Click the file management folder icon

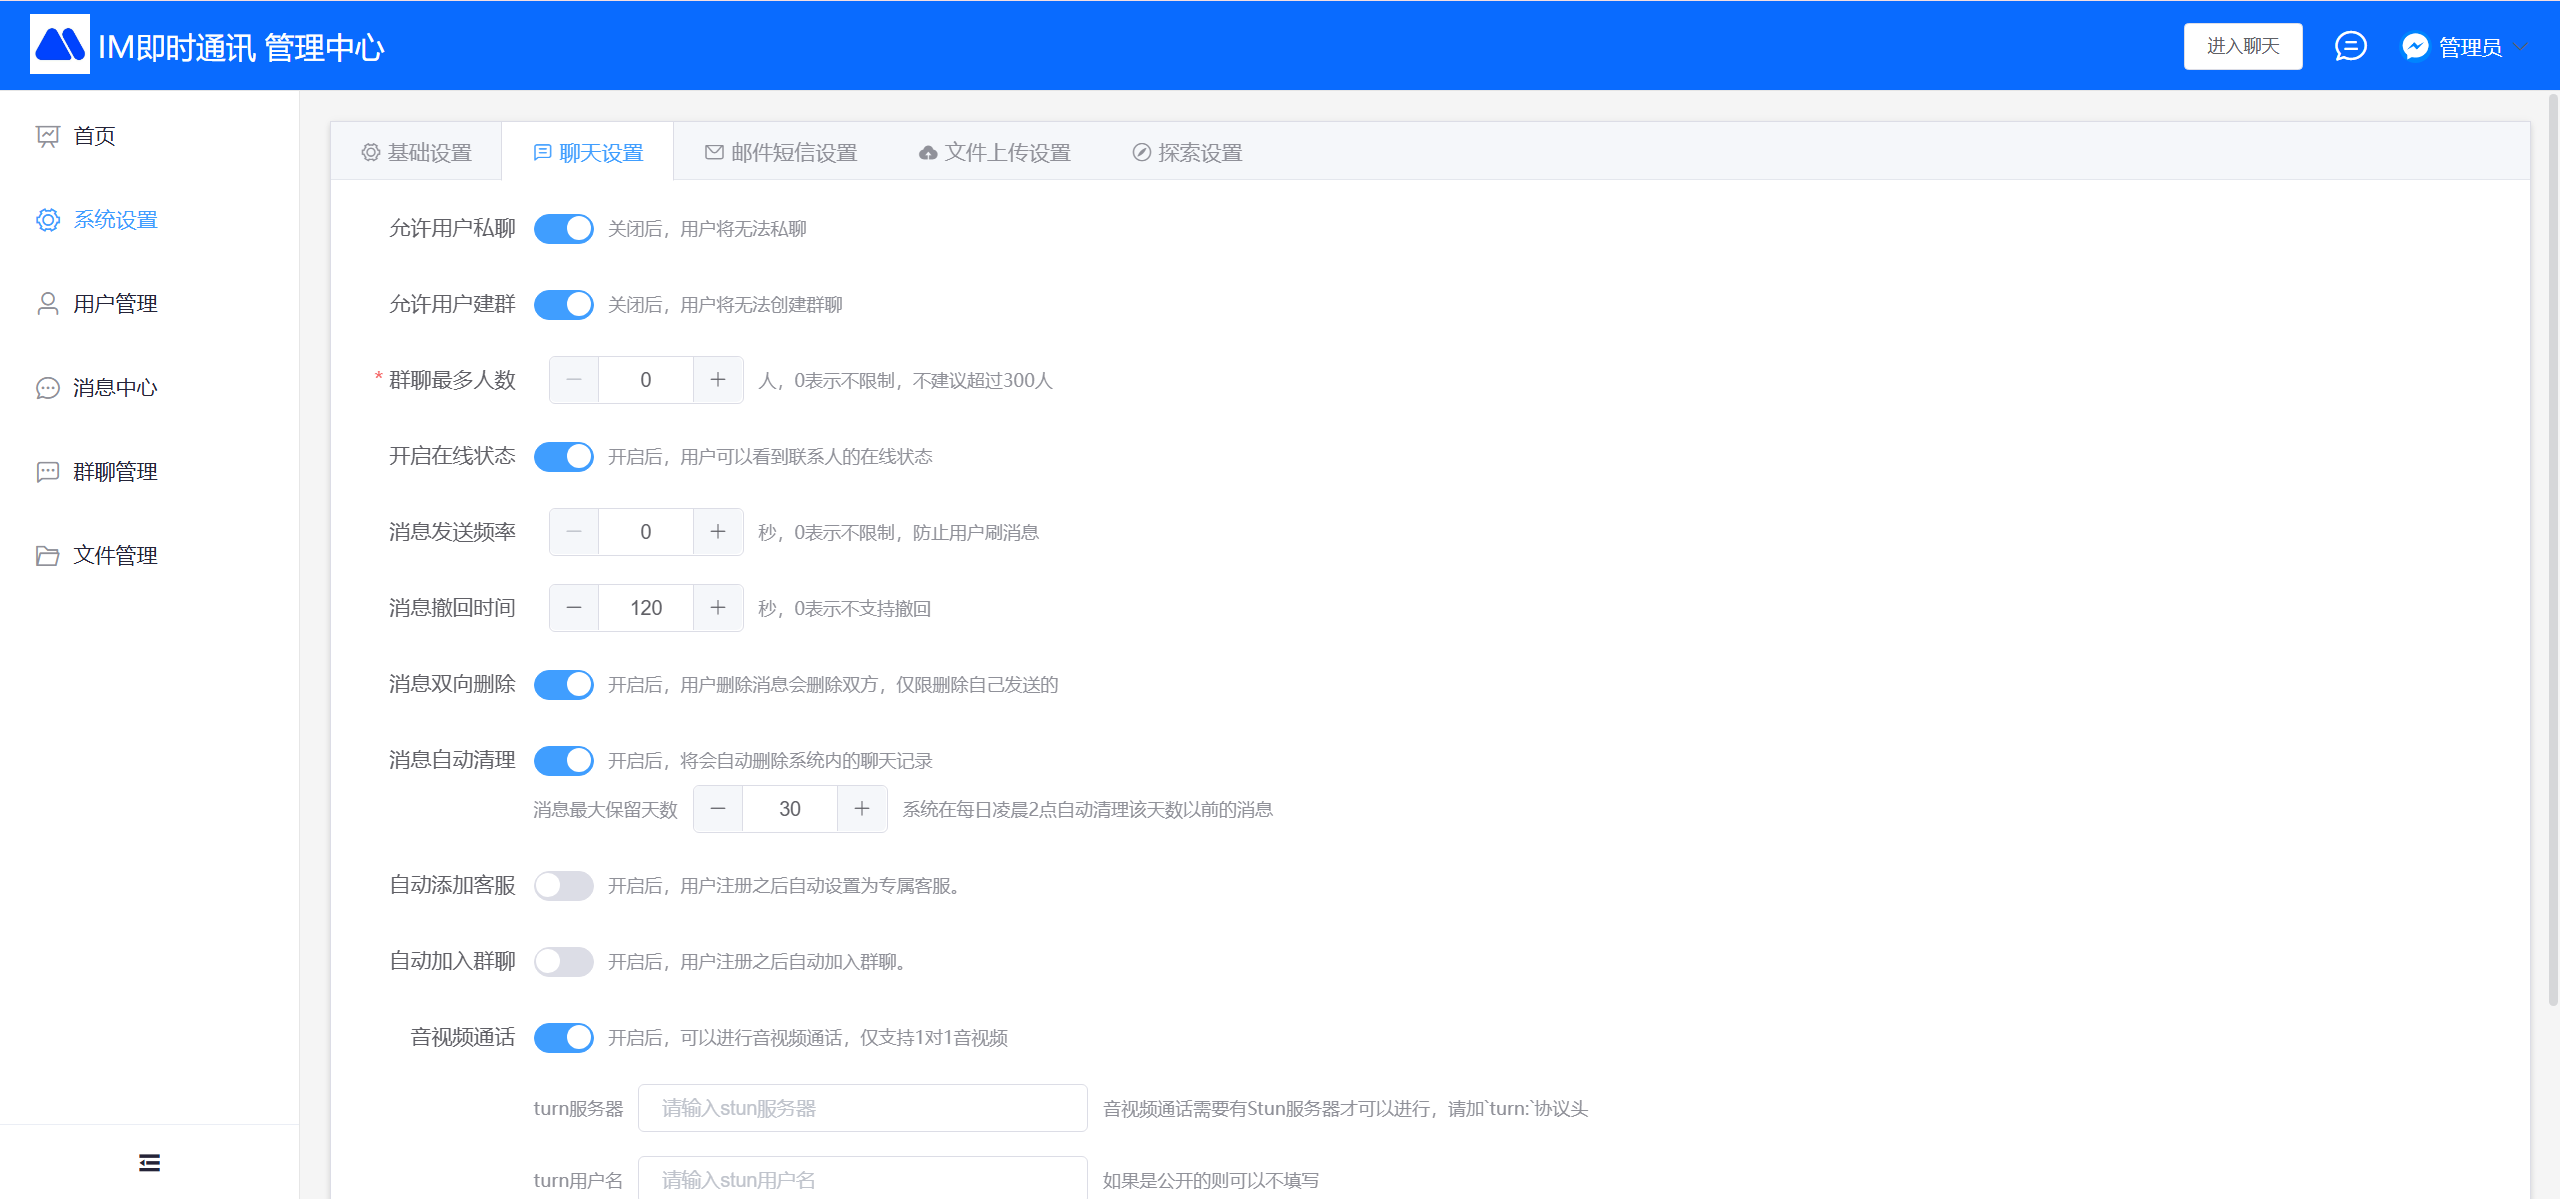(x=47, y=556)
